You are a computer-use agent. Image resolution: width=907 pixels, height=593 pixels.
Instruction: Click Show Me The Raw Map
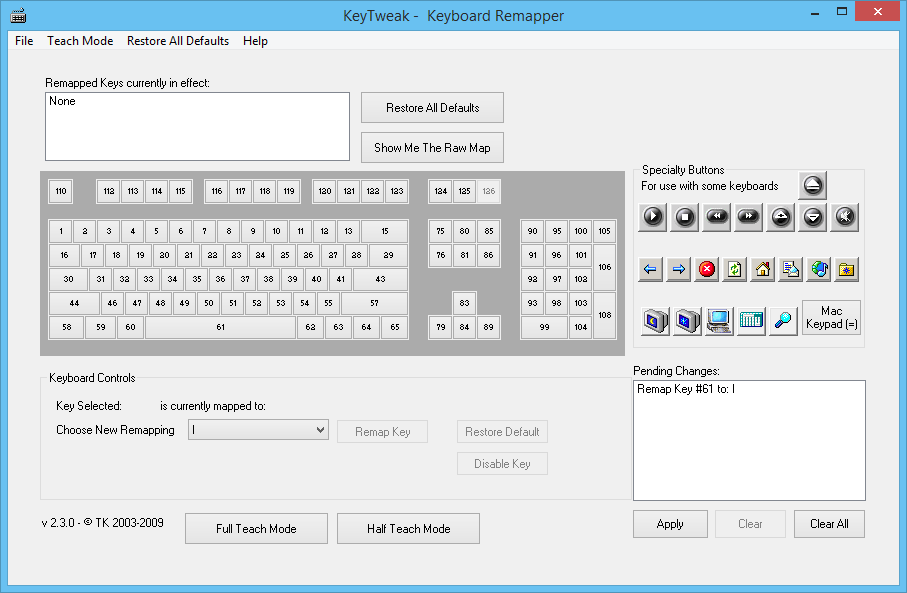432,147
